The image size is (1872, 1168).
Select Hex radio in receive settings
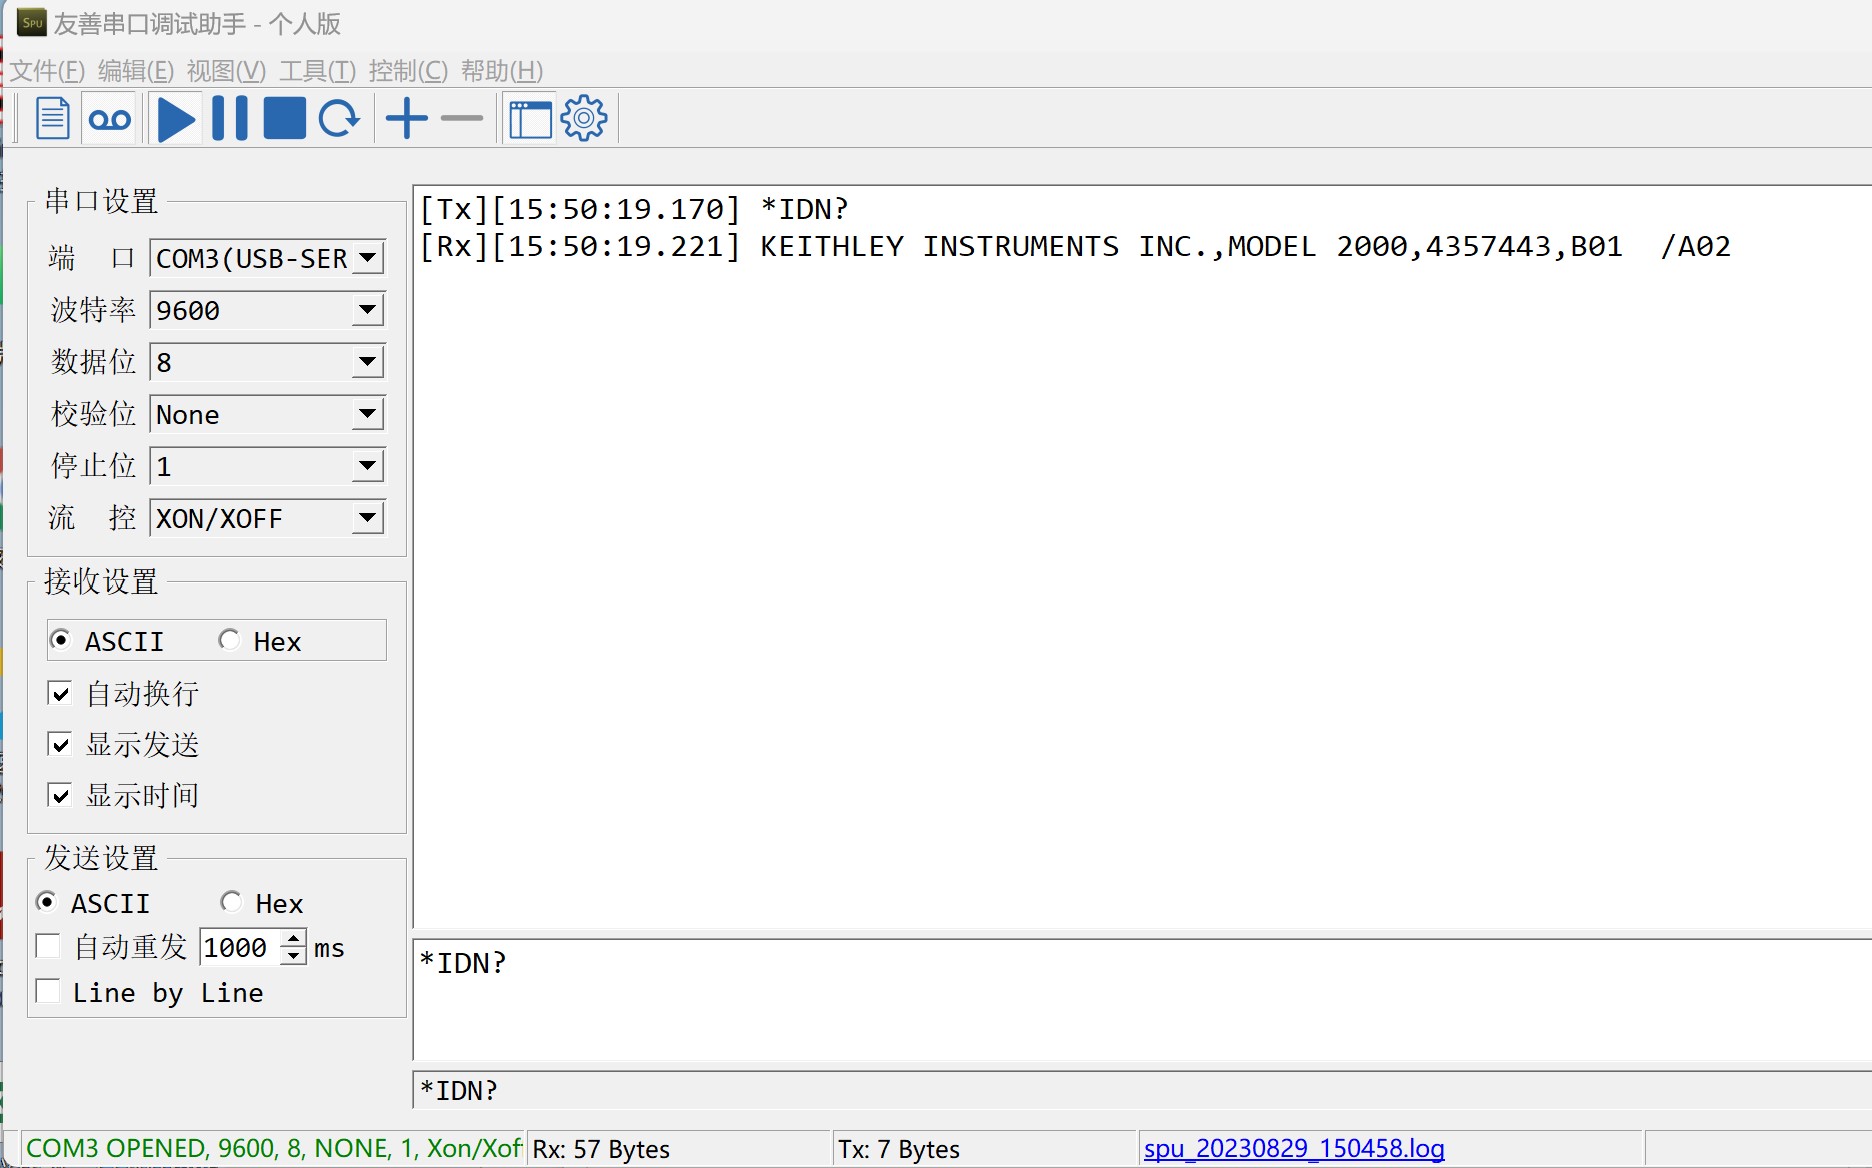[230, 640]
